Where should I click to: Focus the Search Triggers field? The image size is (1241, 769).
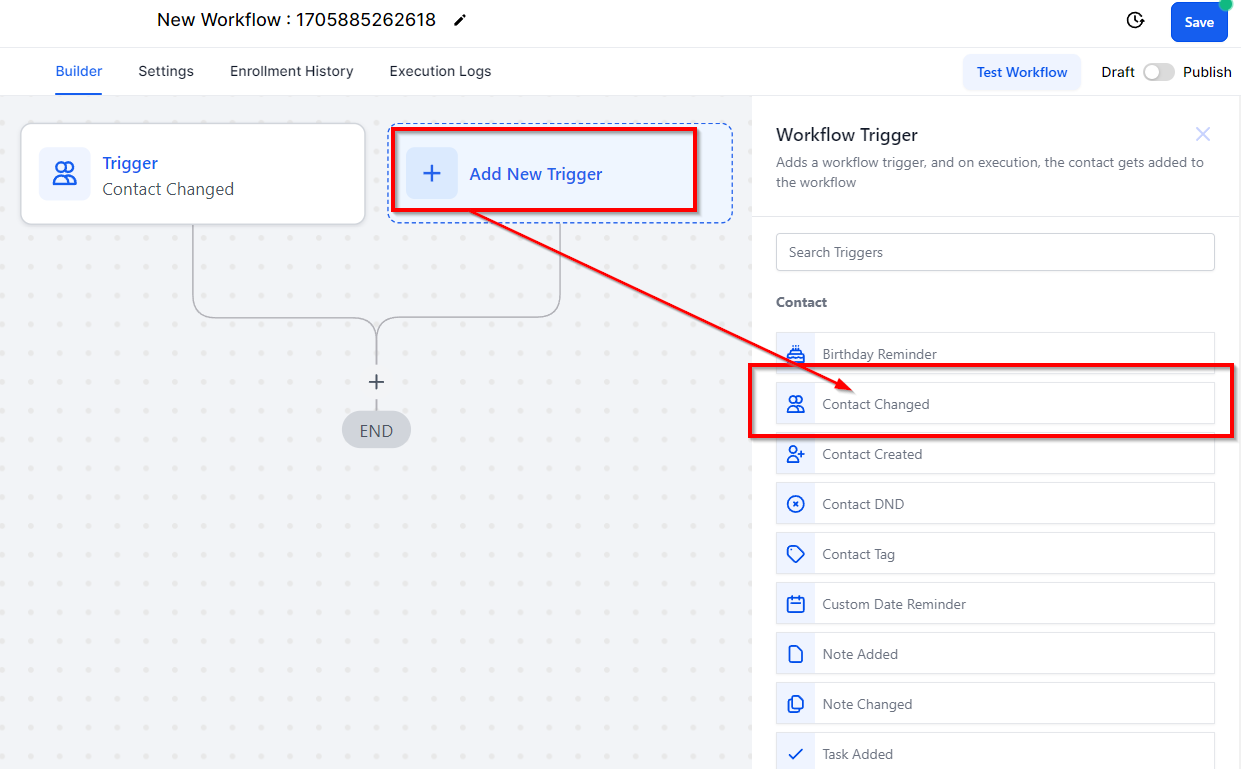995,252
